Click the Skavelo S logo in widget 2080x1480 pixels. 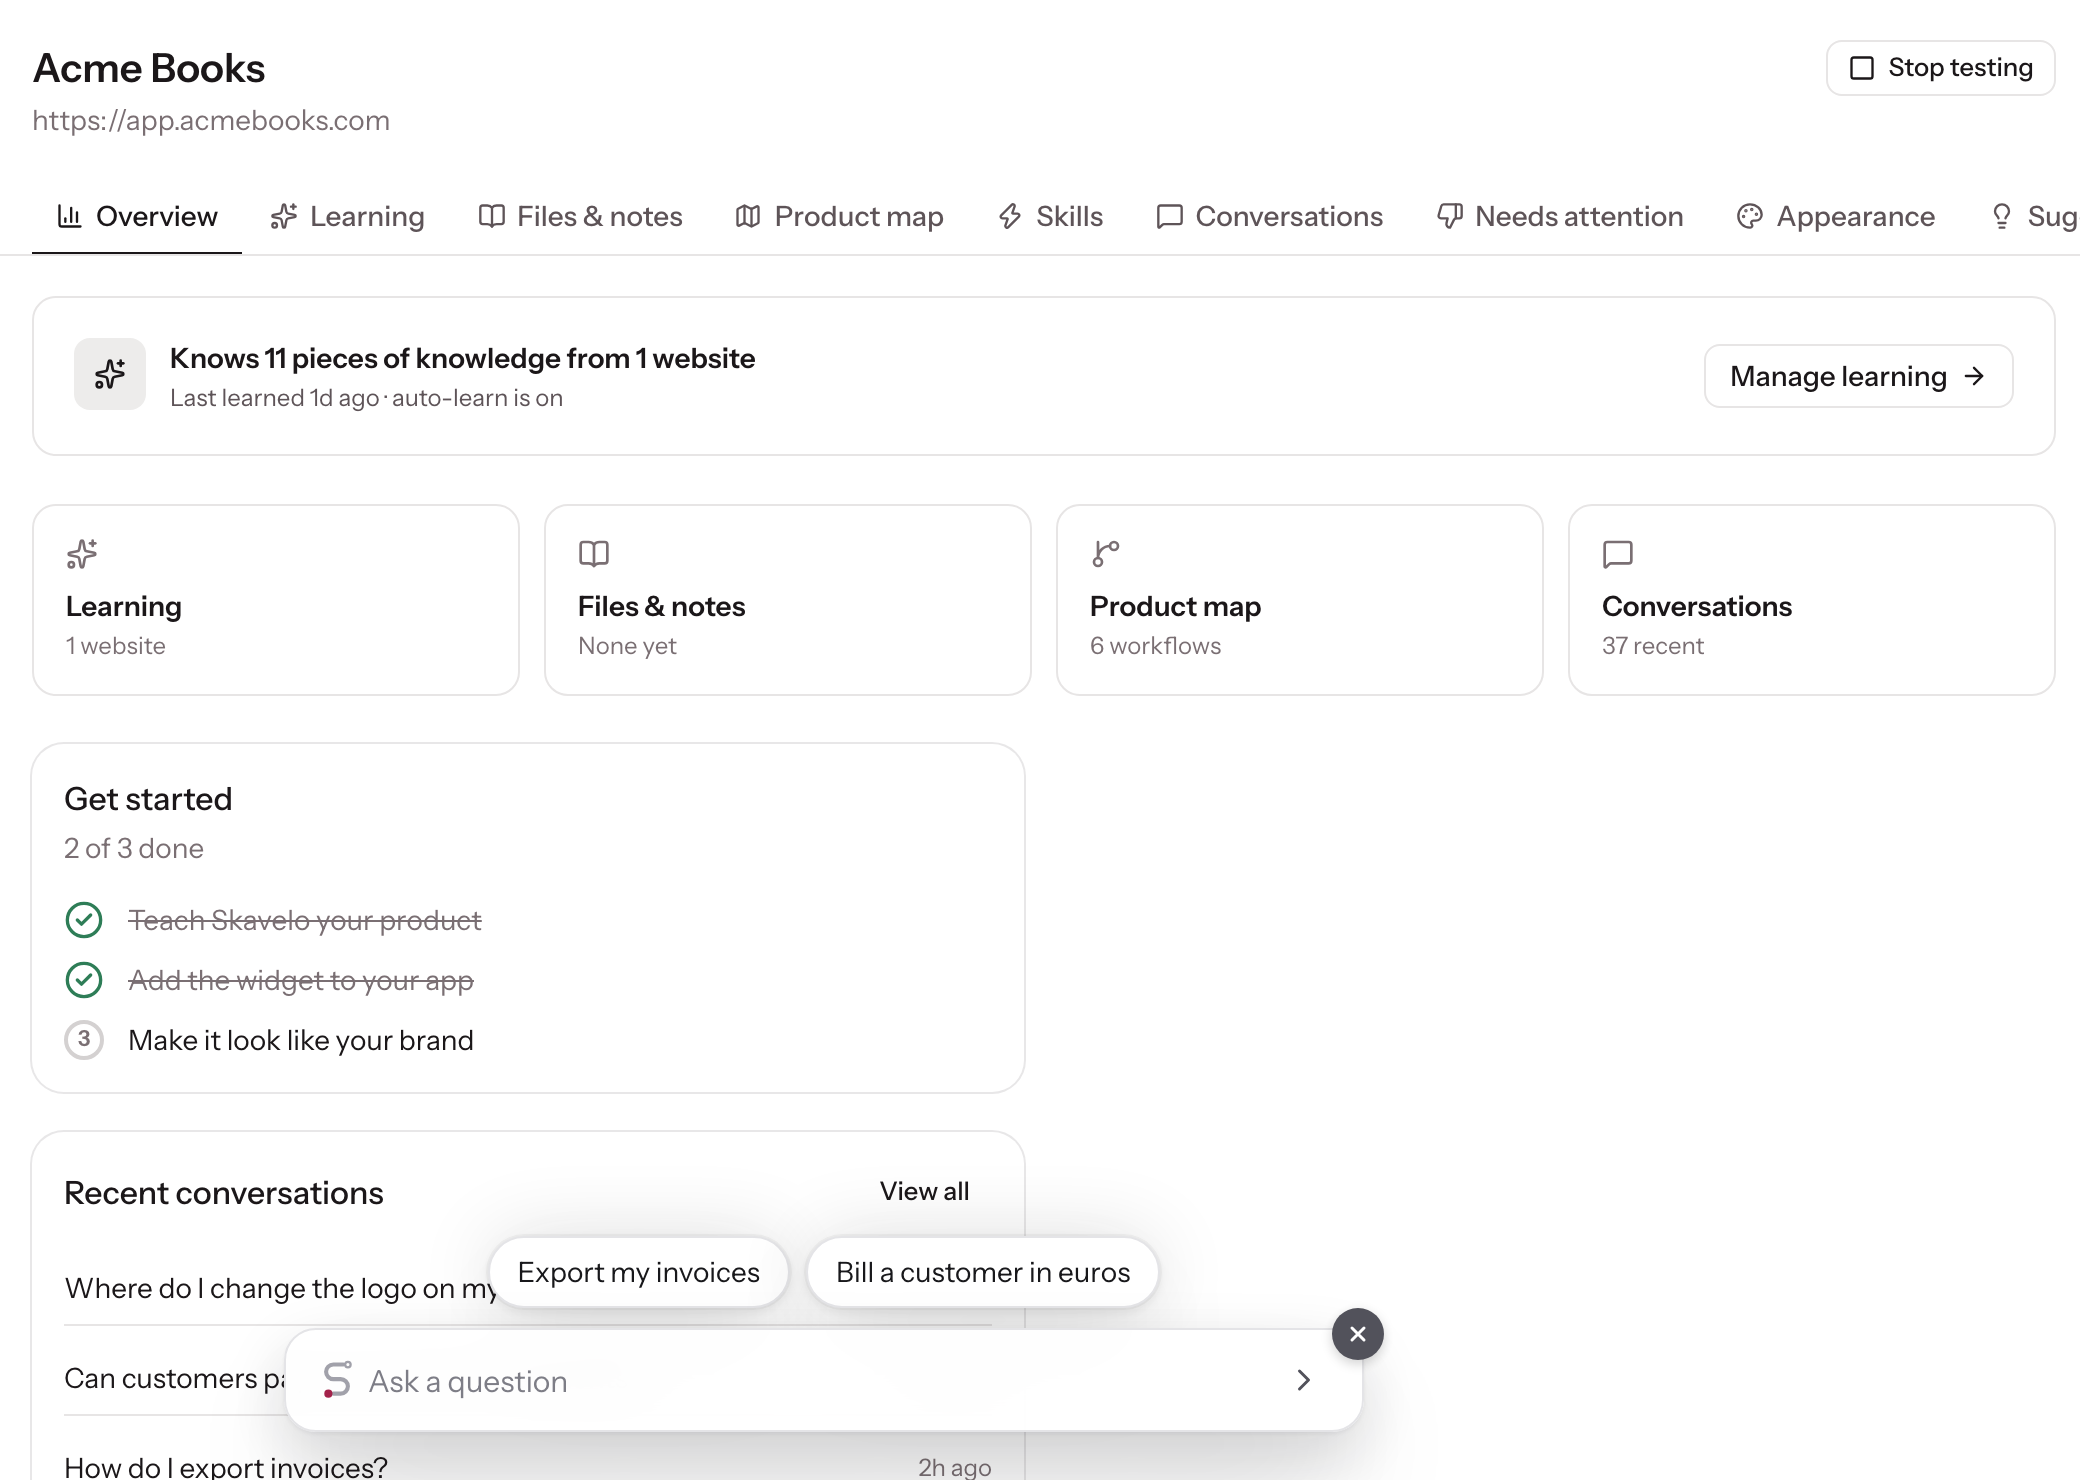click(x=337, y=1380)
